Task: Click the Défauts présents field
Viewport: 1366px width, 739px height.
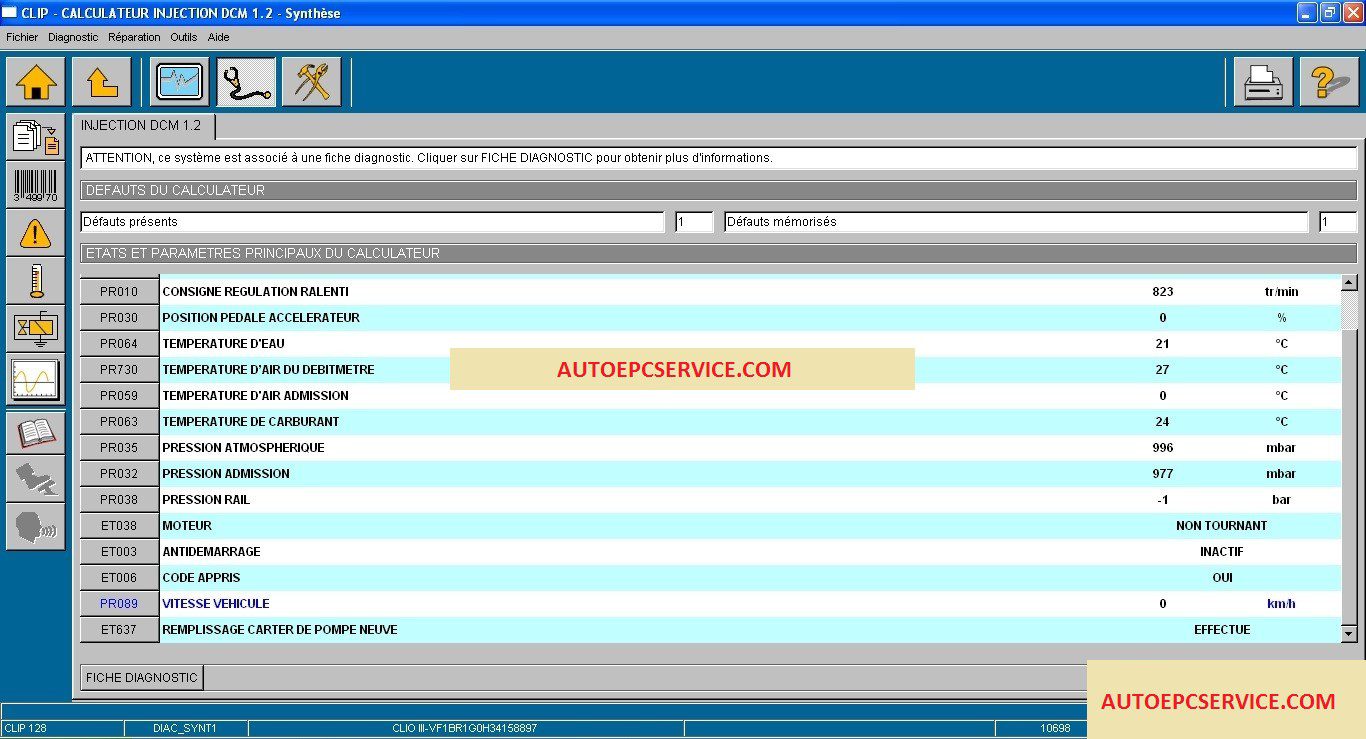Action: [x=372, y=222]
